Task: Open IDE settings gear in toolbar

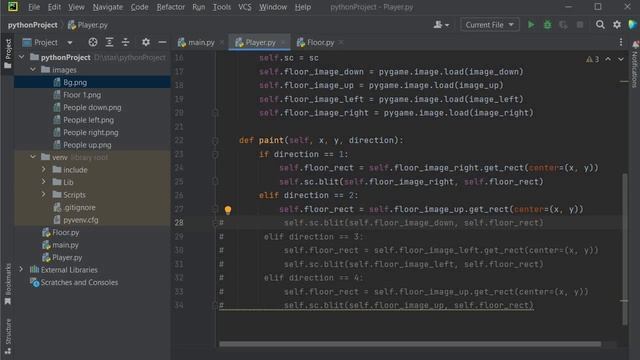Action: pos(617,25)
